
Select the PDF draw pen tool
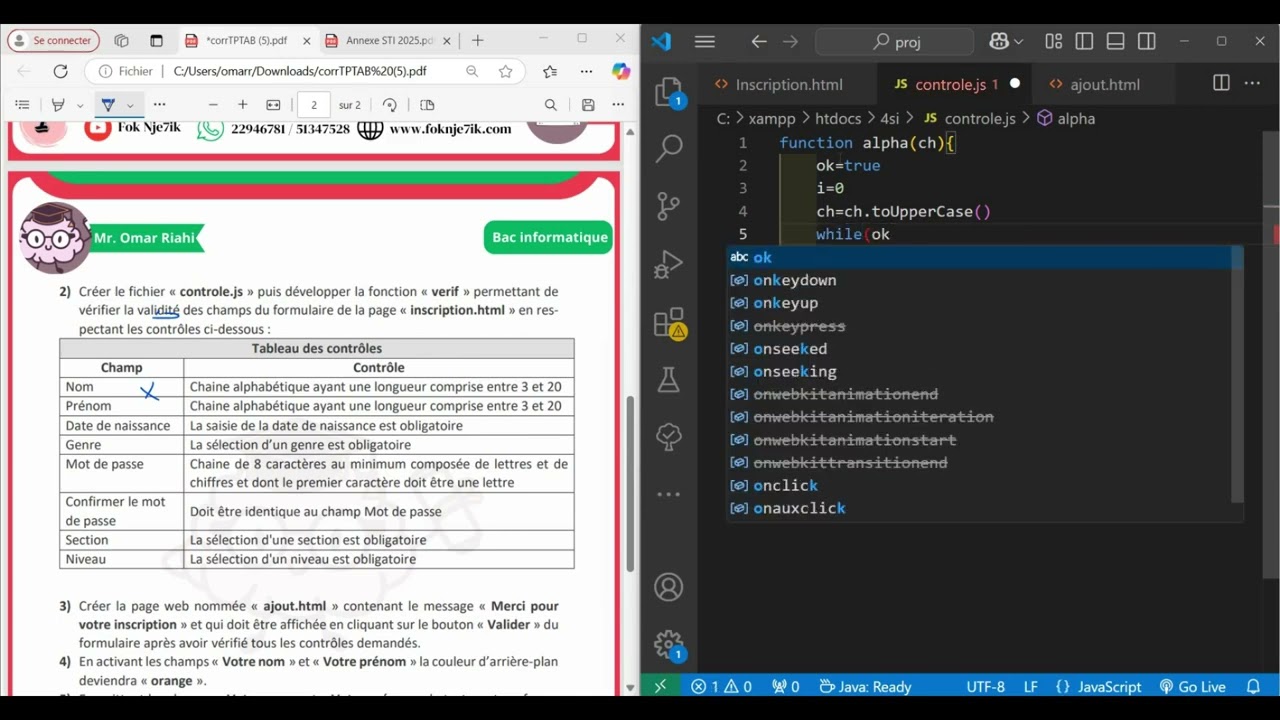point(108,105)
